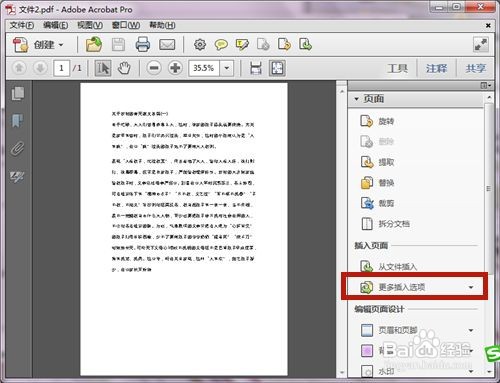Image resolution: width=500 pixels, height=383 pixels.
Task: Click 替换 in pages panel
Action: pyautogui.click(x=378, y=183)
